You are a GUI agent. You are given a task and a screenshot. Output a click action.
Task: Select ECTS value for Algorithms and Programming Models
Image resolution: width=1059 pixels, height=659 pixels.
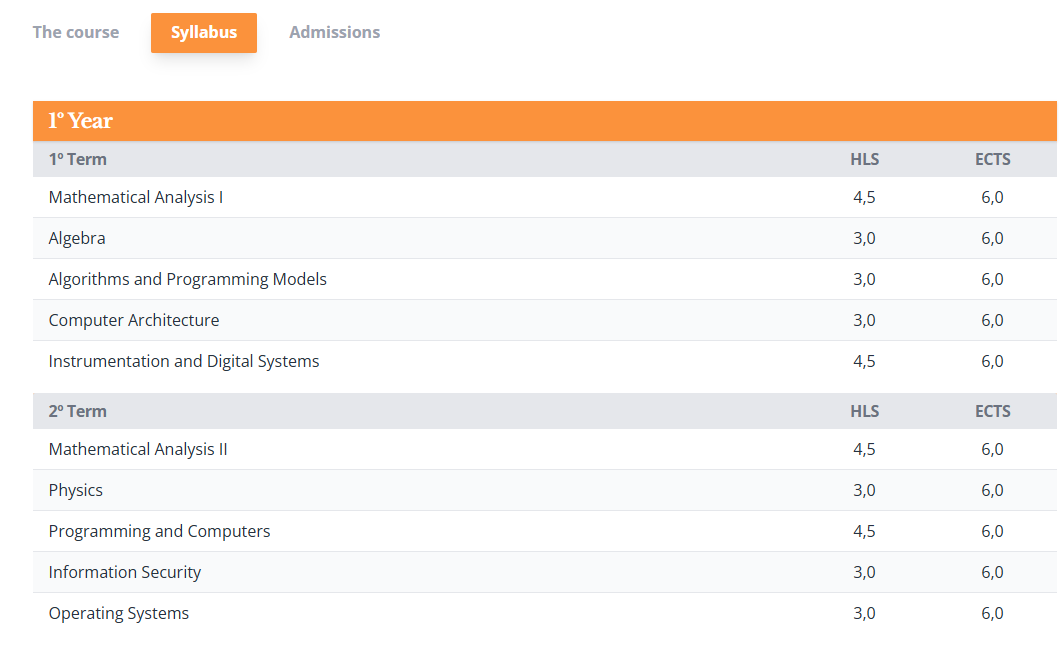(x=992, y=280)
